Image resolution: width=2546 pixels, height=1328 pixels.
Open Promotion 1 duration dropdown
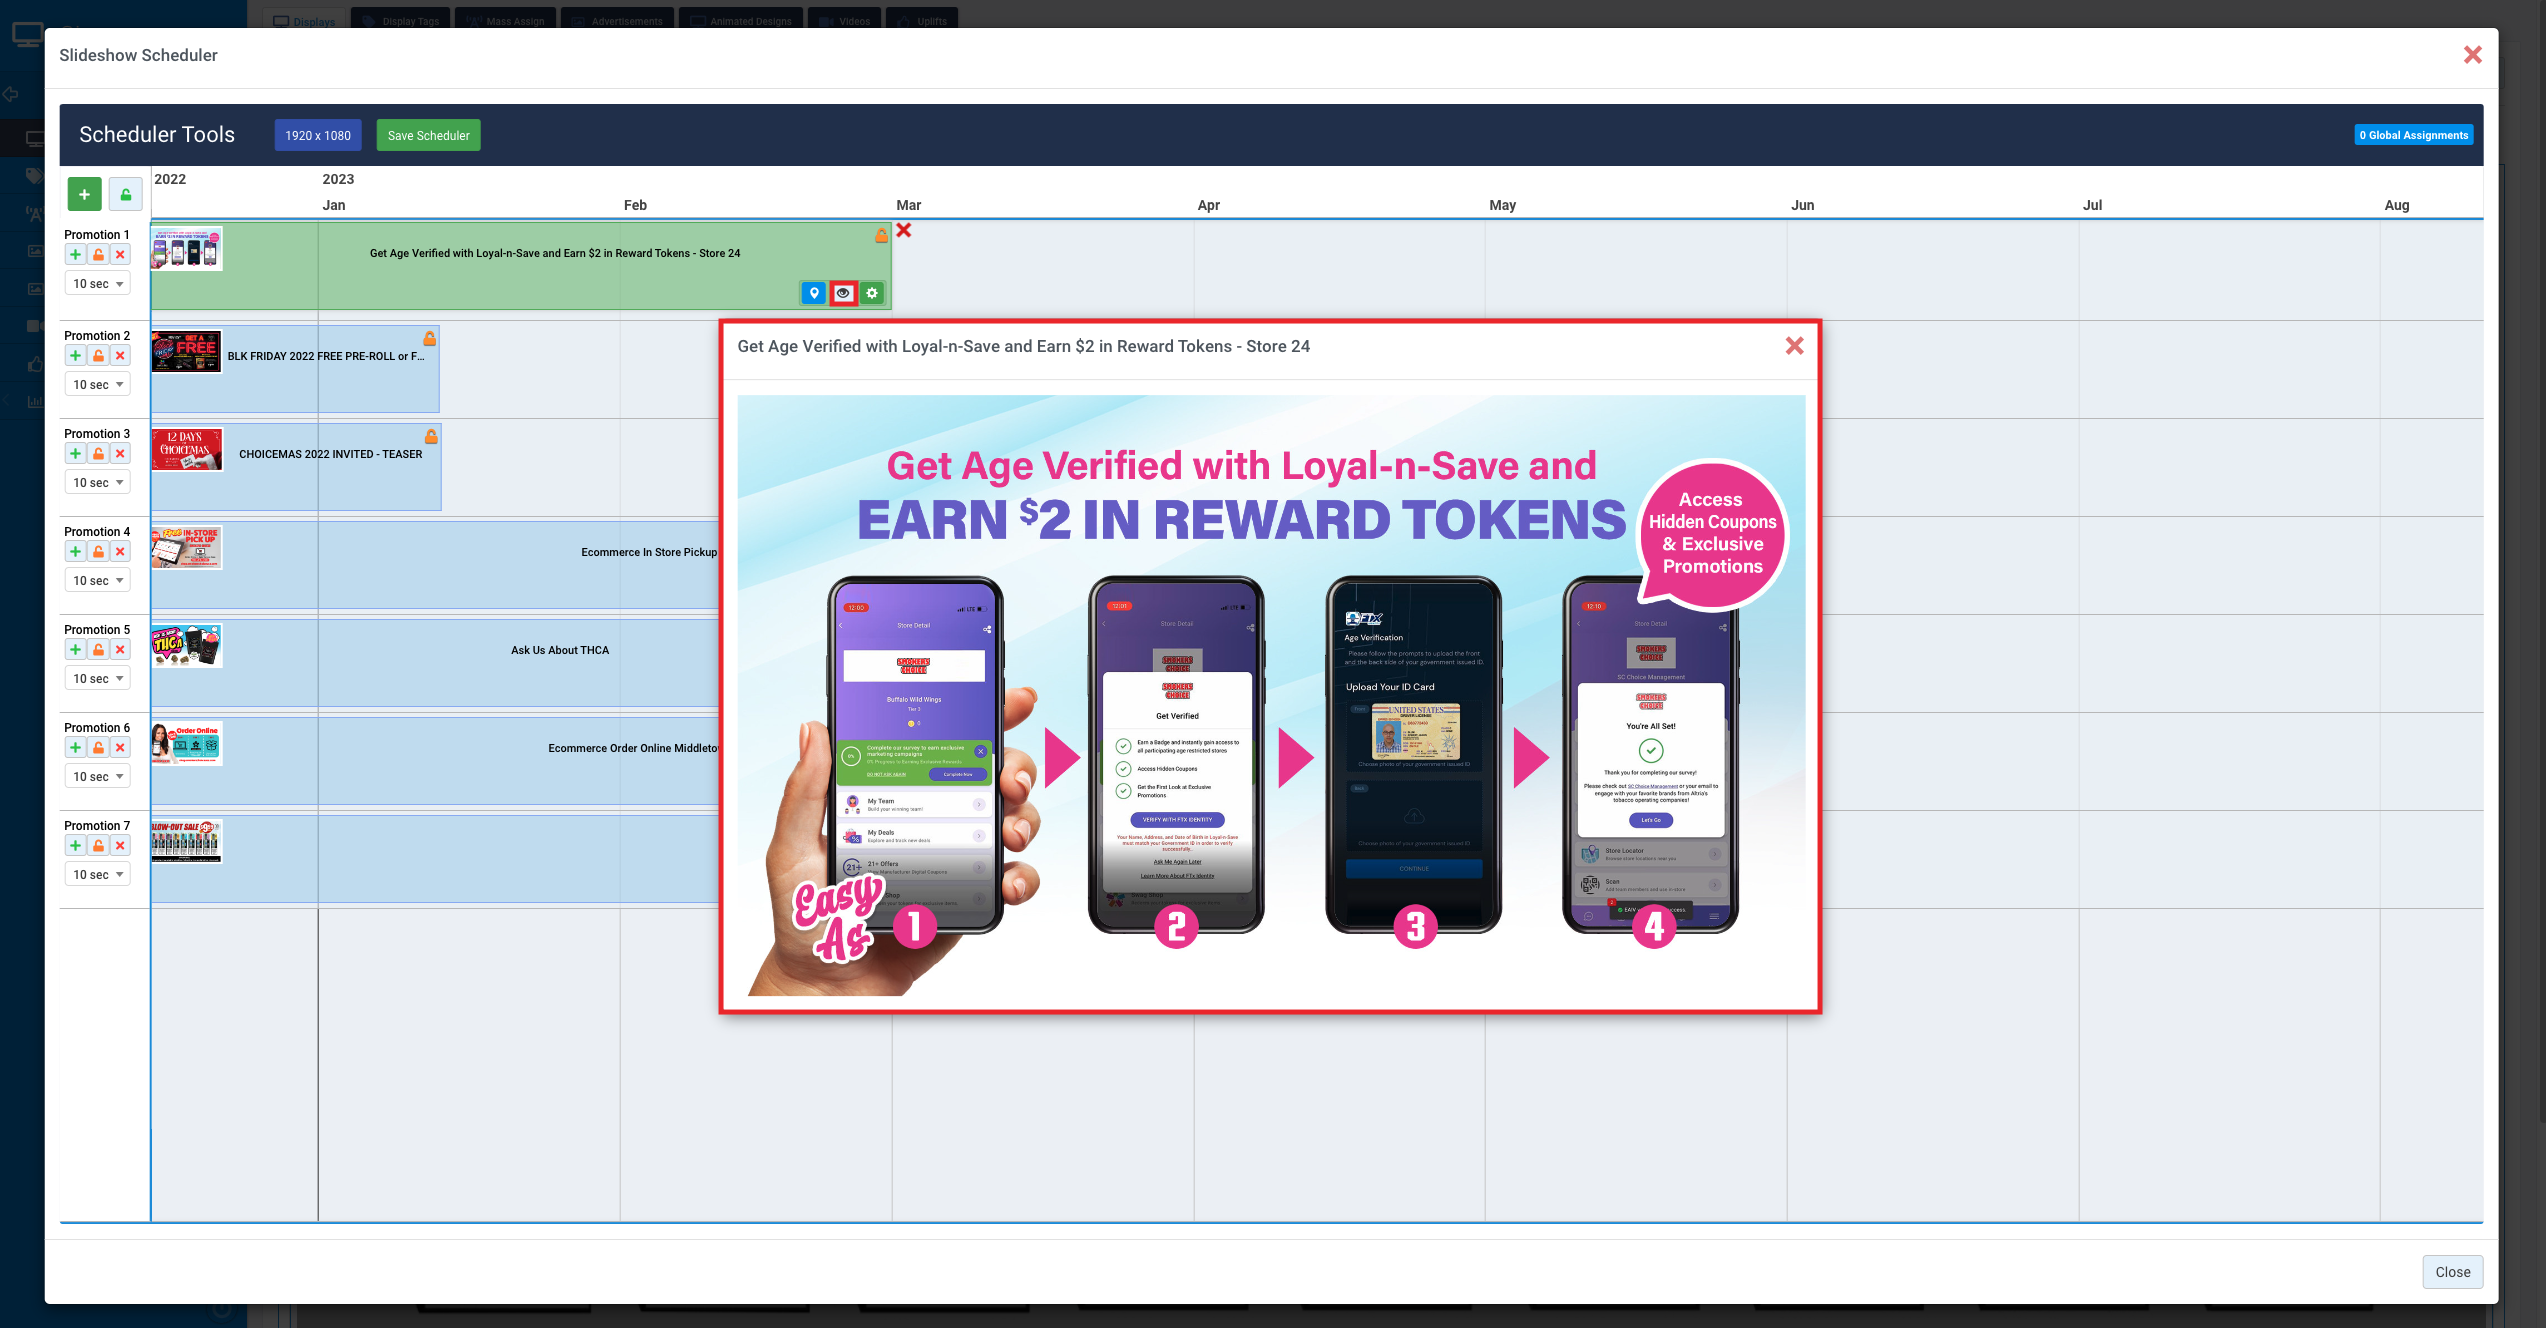tap(98, 284)
